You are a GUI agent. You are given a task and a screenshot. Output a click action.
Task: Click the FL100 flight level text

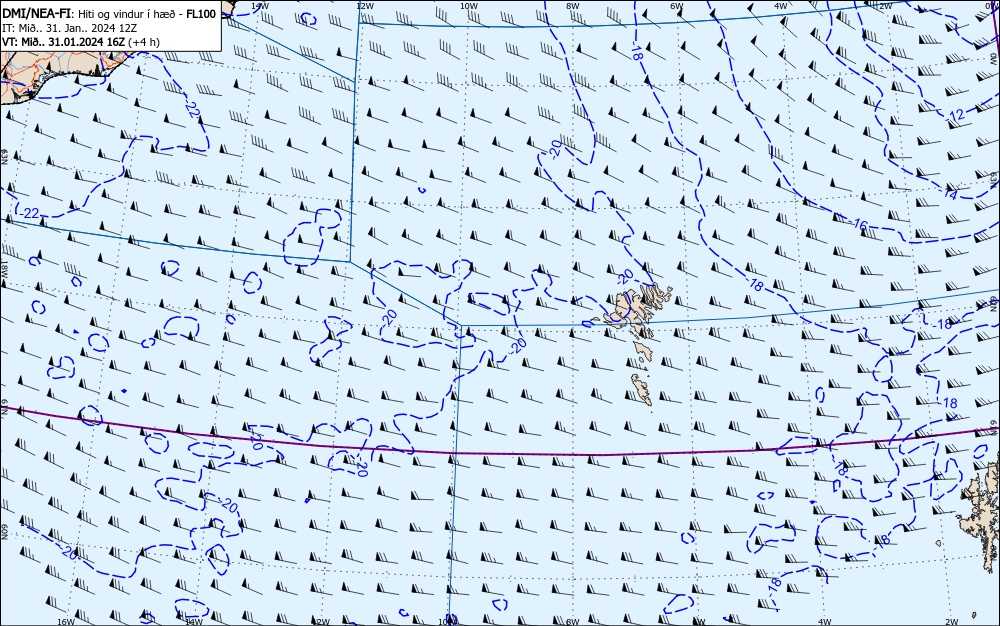[201, 14]
